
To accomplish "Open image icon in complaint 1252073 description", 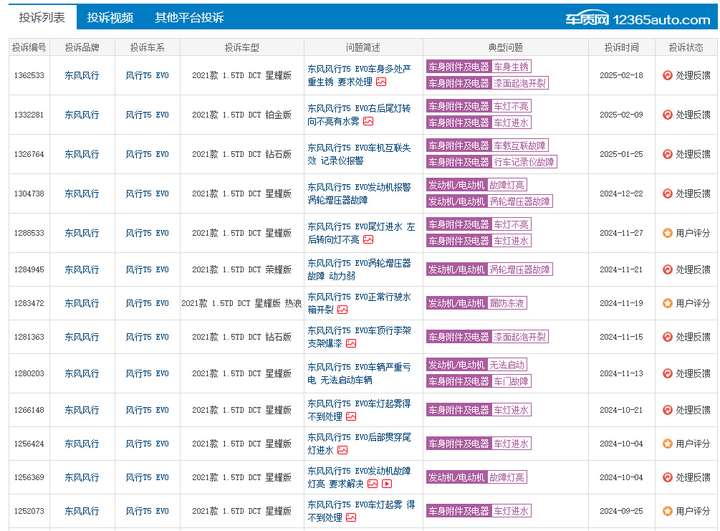I will (x=351, y=518).
